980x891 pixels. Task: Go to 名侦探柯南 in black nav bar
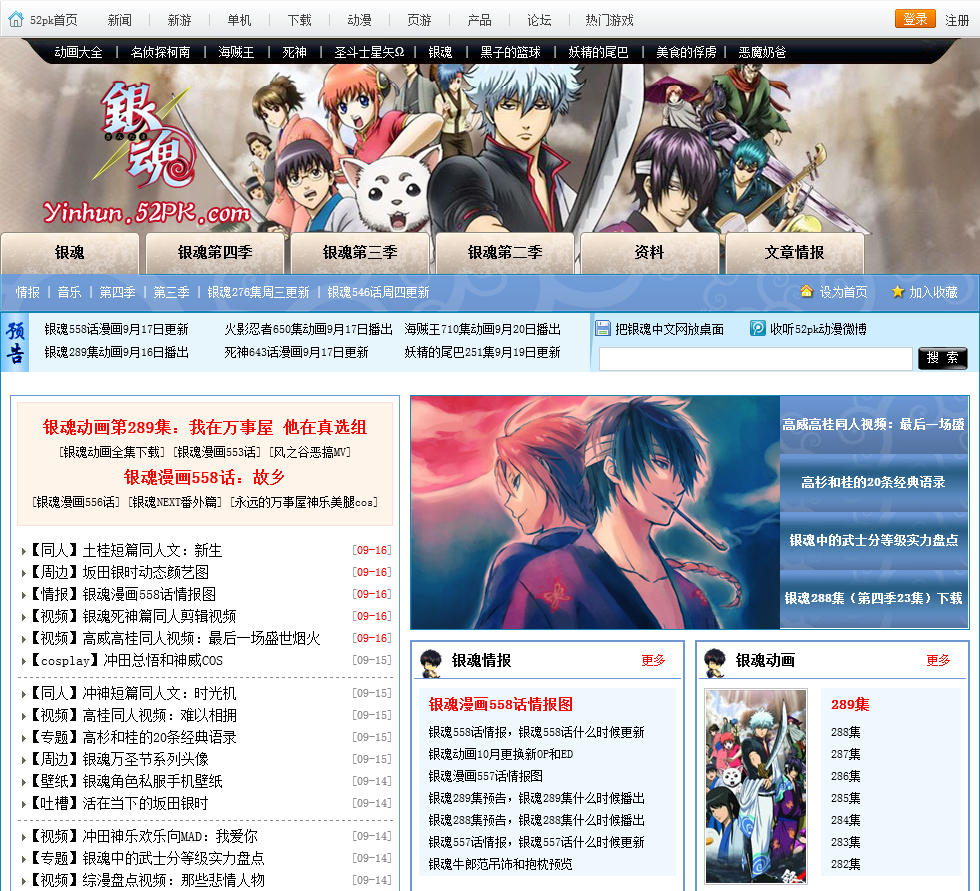pyautogui.click(x=161, y=52)
